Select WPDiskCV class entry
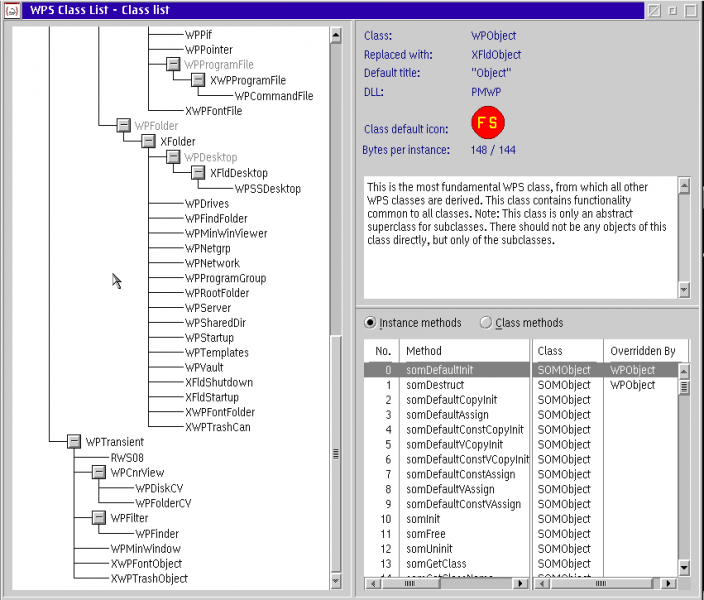This screenshot has width=704, height=600. [x=159, y=488]
